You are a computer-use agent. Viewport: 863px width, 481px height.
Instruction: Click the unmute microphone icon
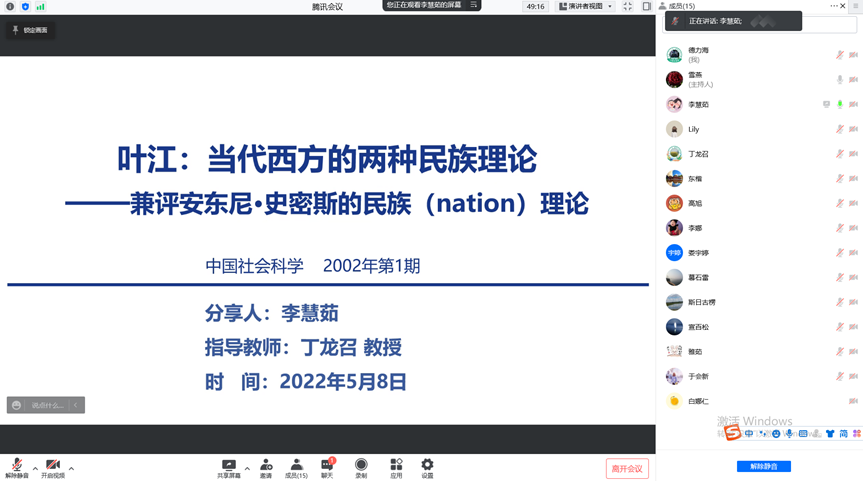(x=16, y=466)
